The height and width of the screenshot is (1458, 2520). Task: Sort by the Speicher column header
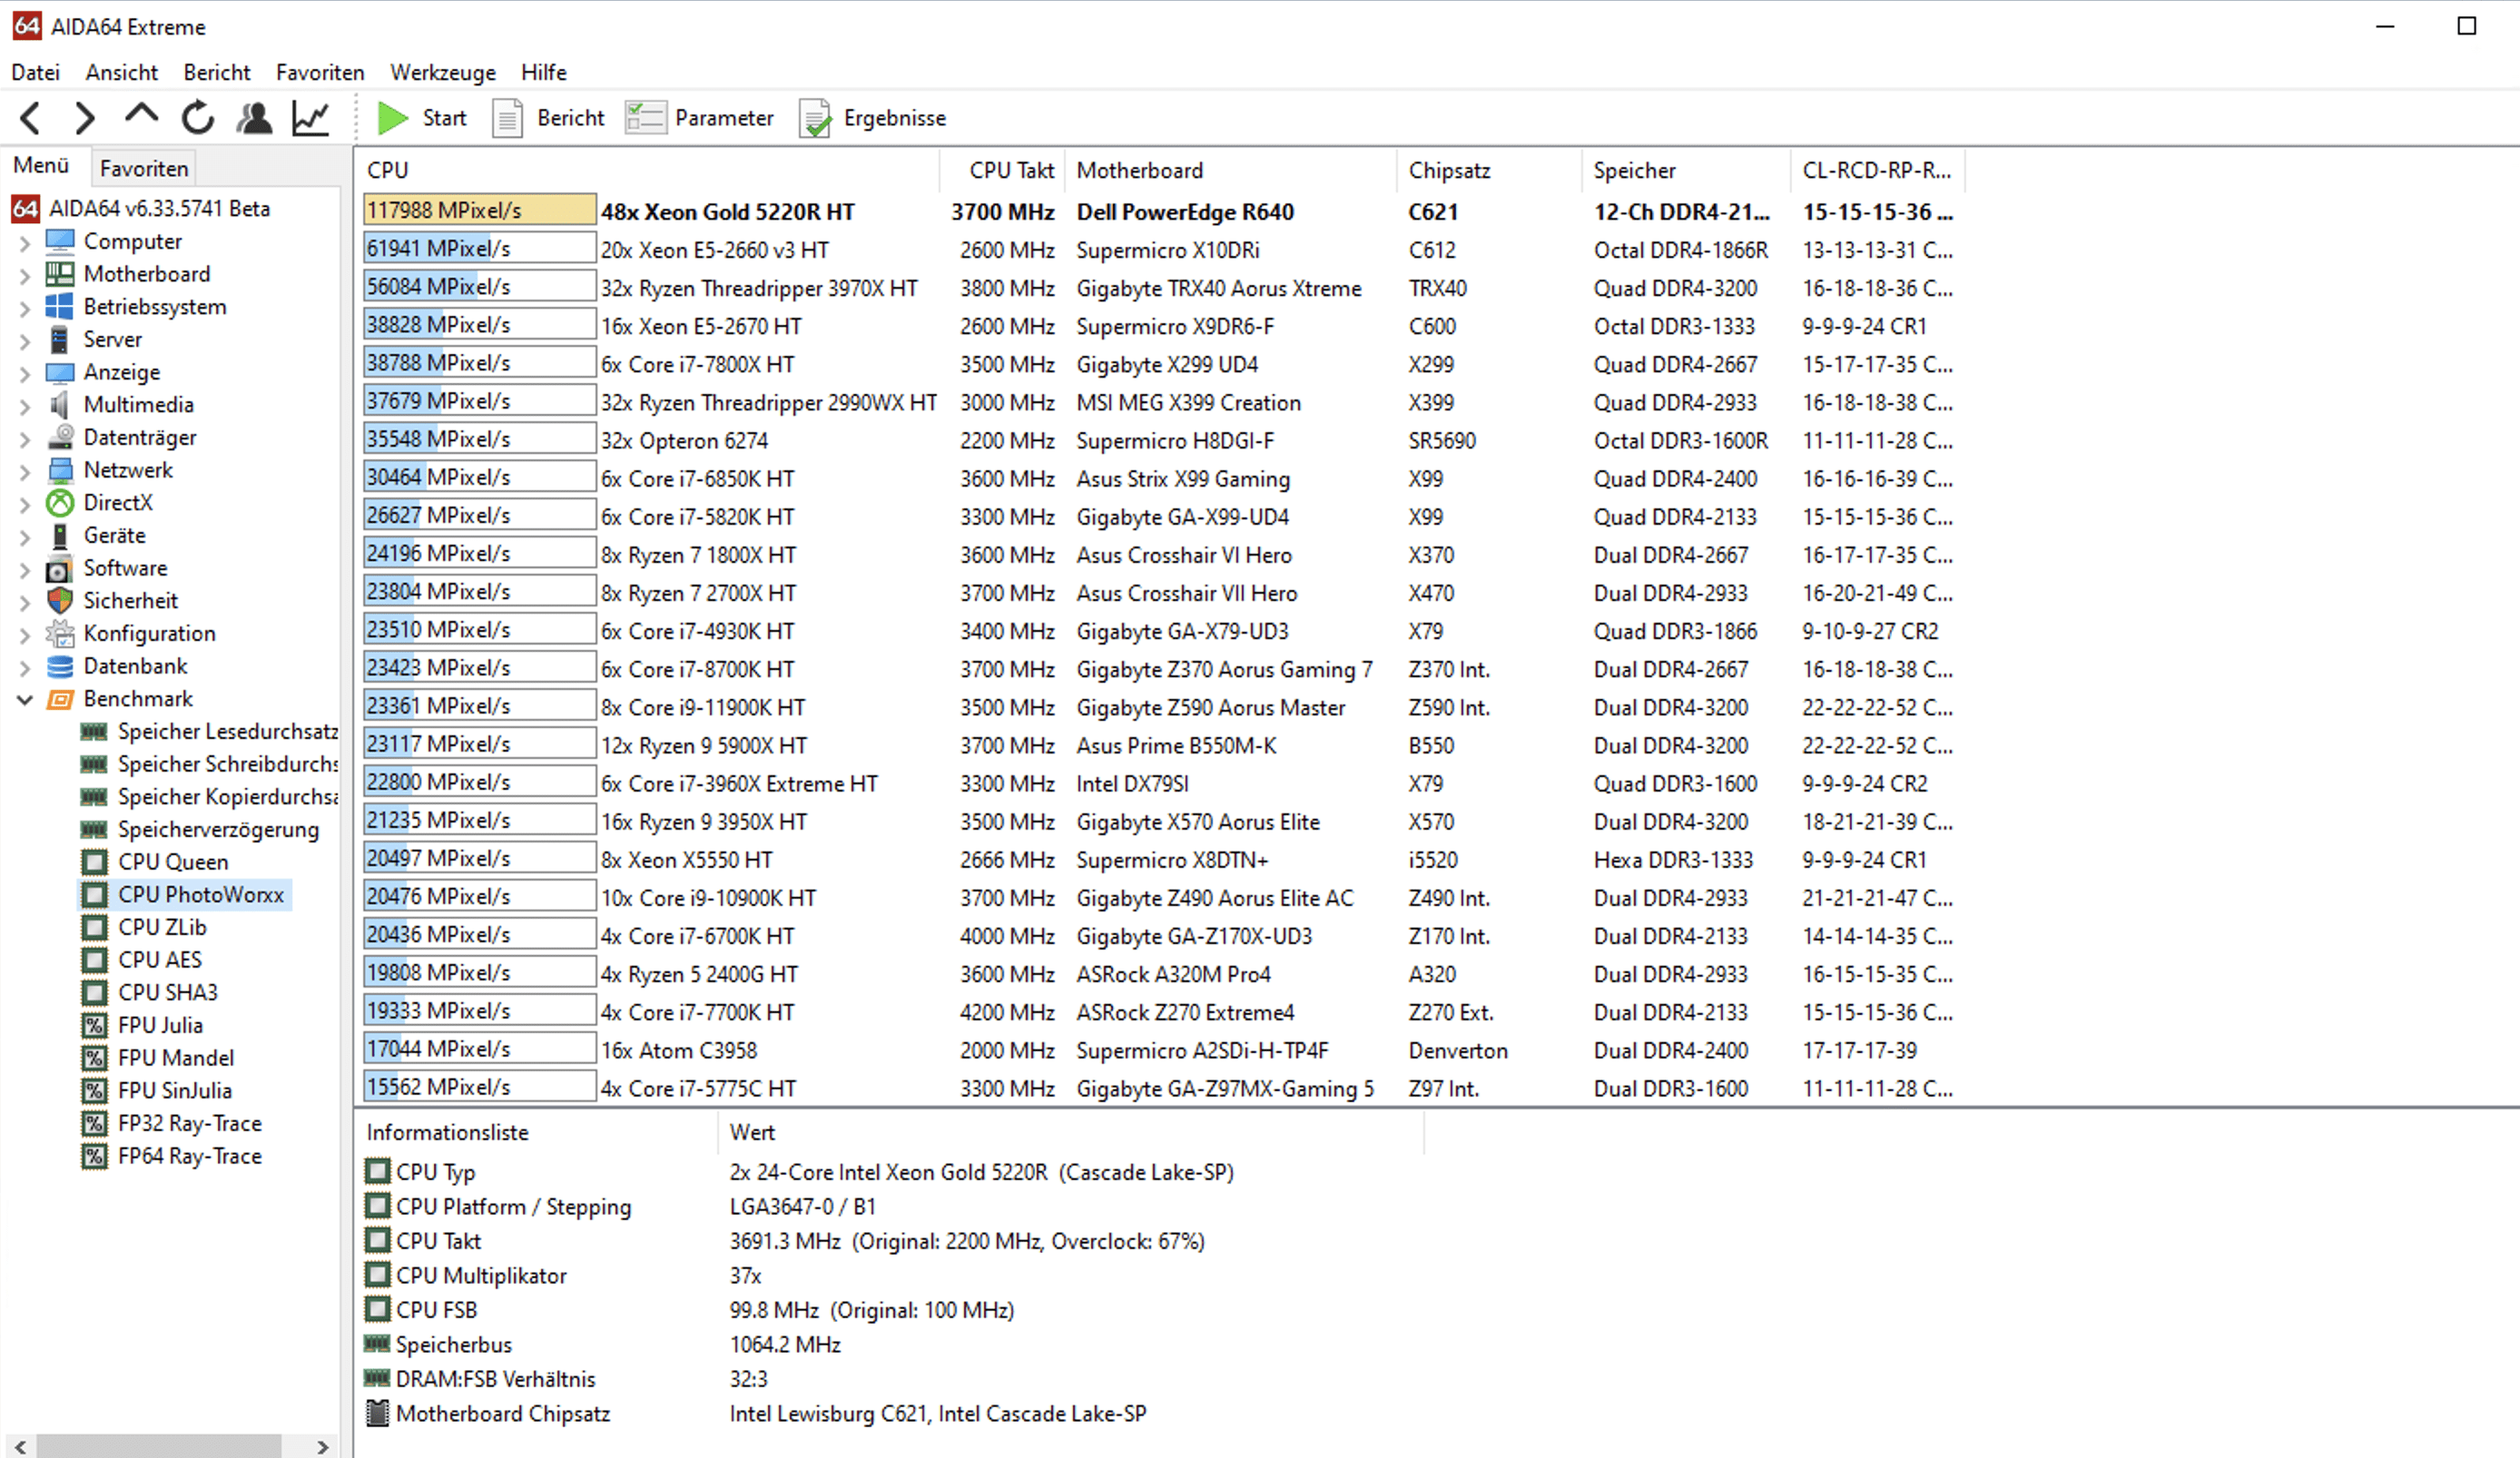[x=1686, y=170]
